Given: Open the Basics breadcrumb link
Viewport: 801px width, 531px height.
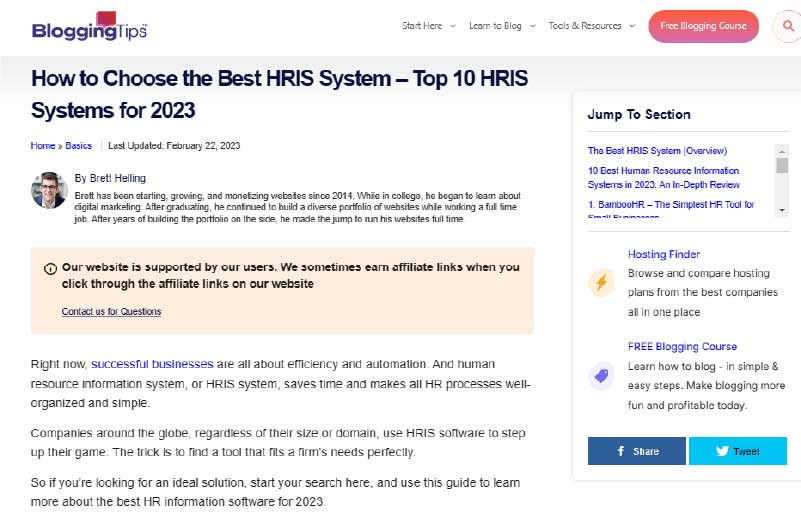Looking at the screenshot, I should [x=79, y=146].
